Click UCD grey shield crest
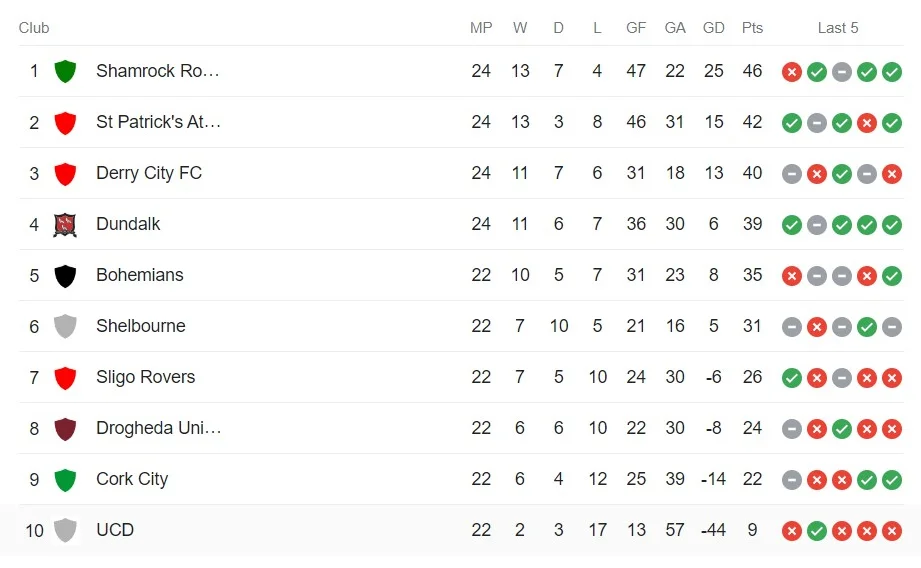Viewport: 921px width, 568px height. [65, 530]
